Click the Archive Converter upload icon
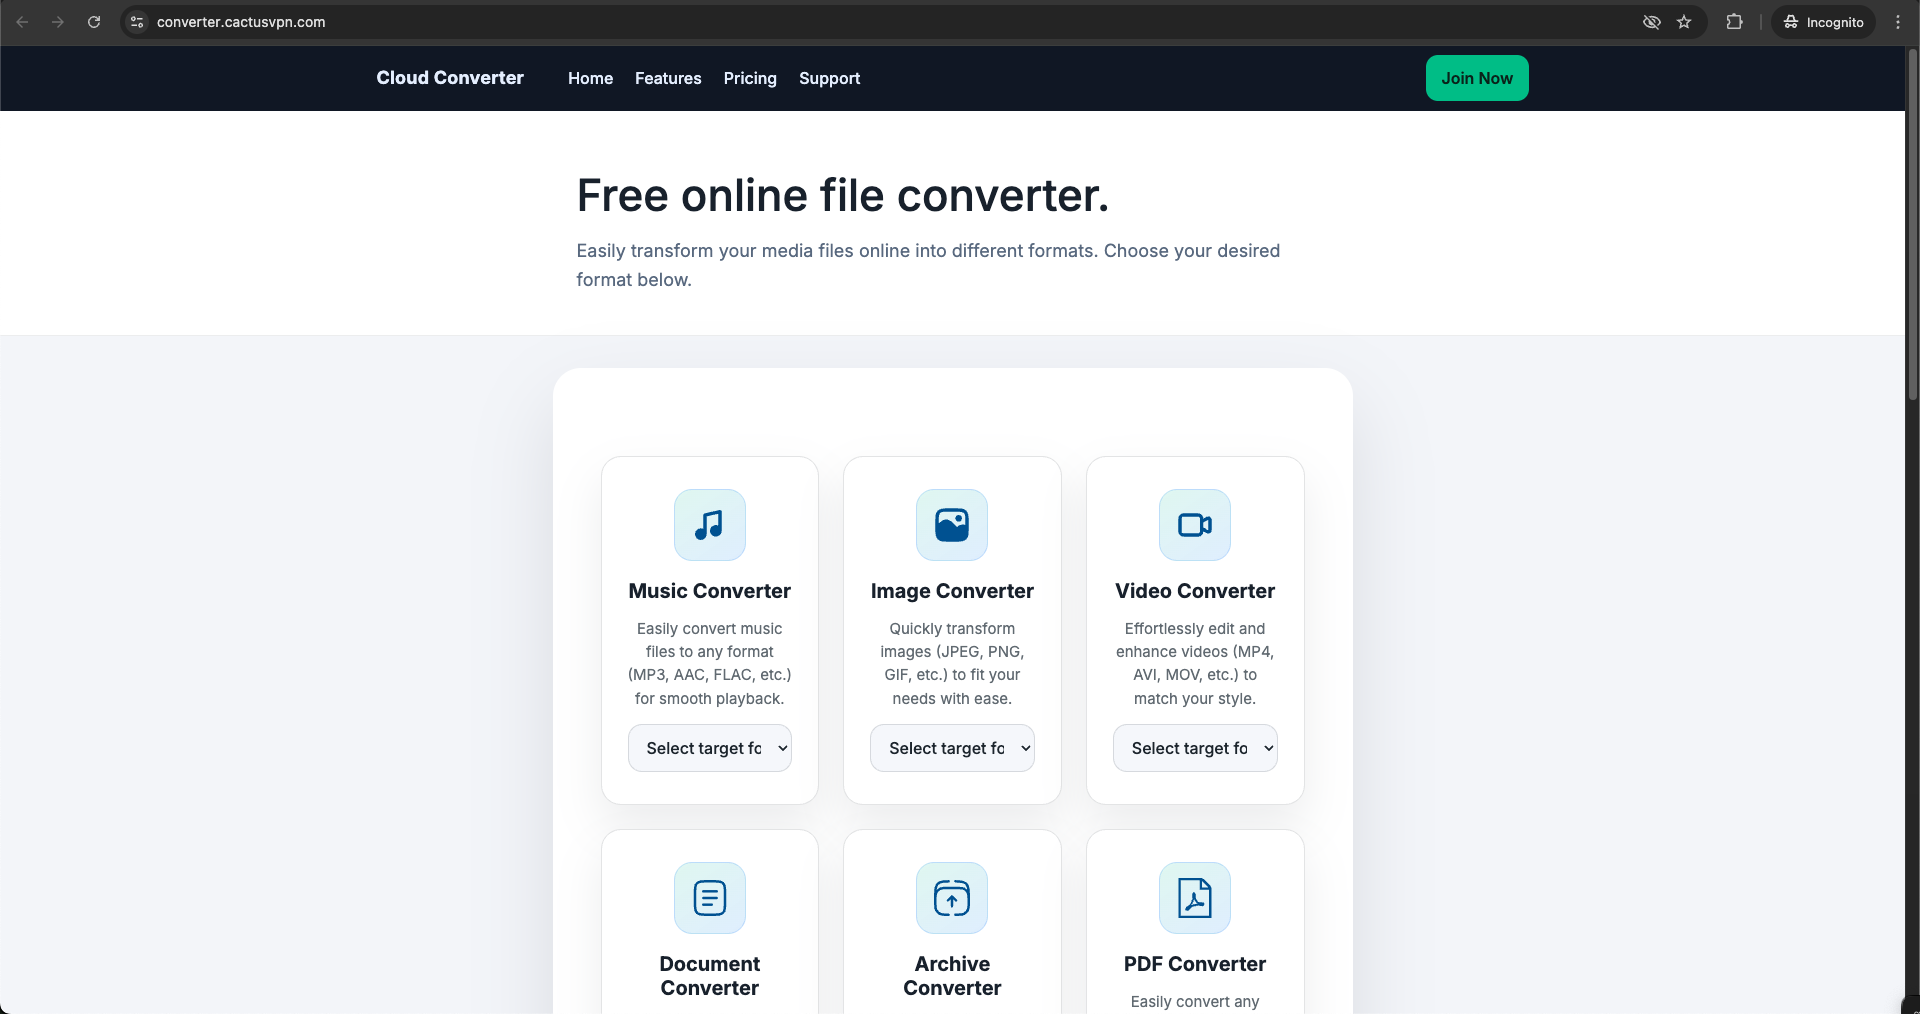 (951, 898)
